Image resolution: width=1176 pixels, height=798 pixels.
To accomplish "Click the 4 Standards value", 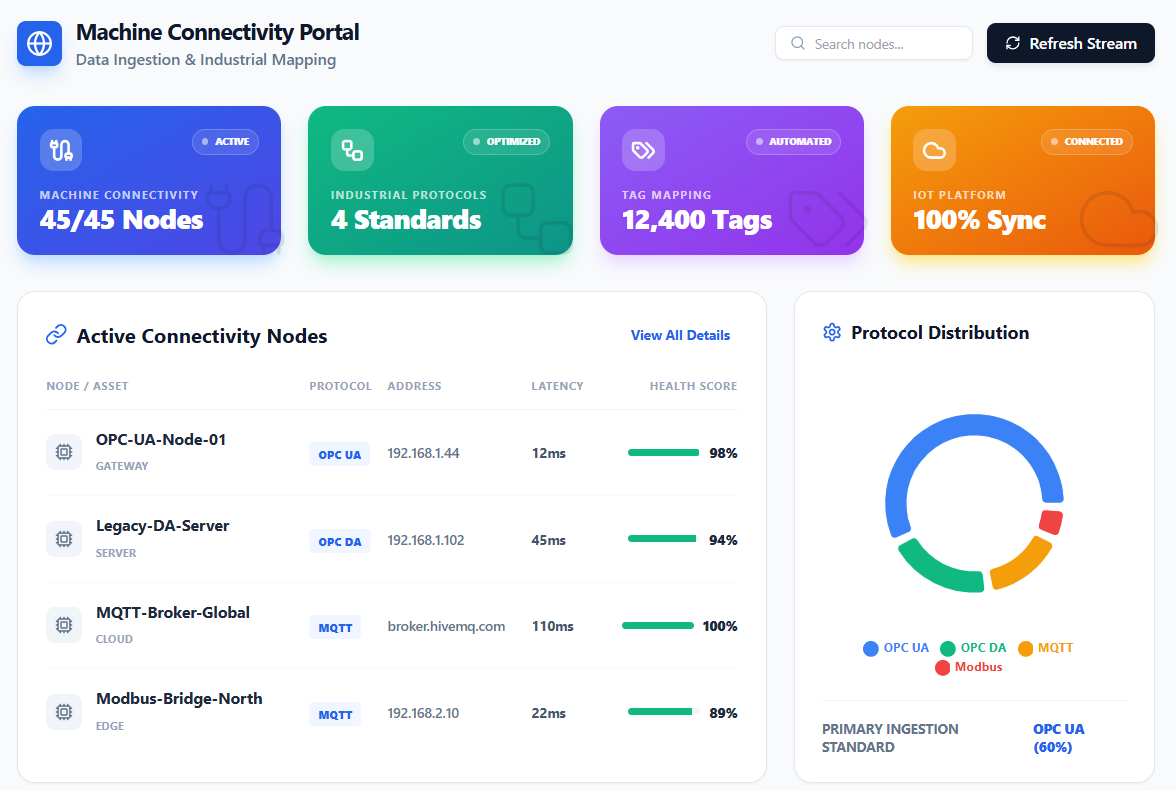I will pyautogui.click(x=406, y=220).
